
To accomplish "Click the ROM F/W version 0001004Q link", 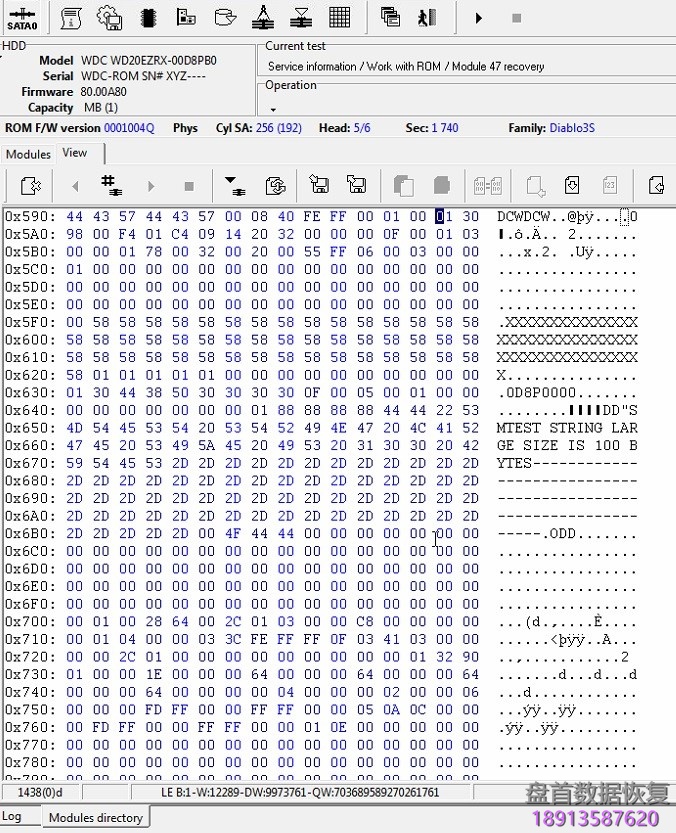I will pyautogui.click(x=129, y=128).
